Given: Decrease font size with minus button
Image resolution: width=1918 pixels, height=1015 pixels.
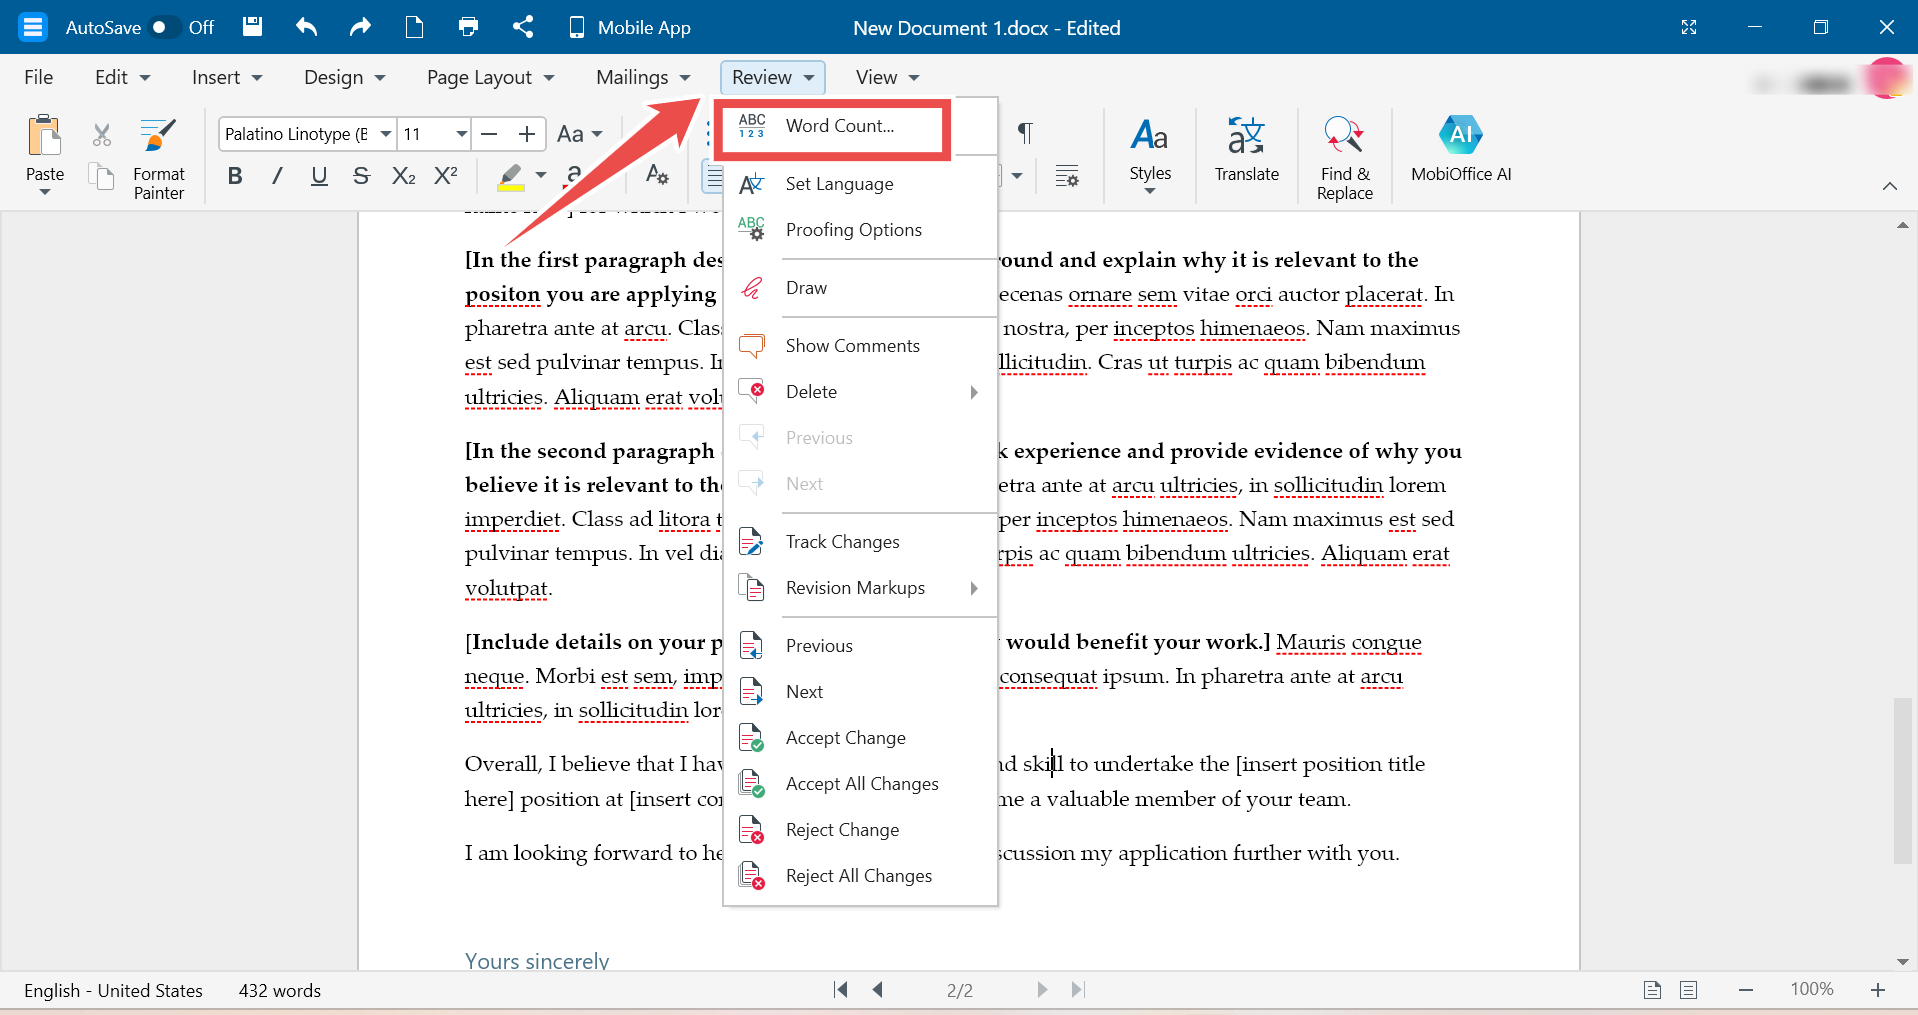Looking at the screenshot, I should click(489, 133).
